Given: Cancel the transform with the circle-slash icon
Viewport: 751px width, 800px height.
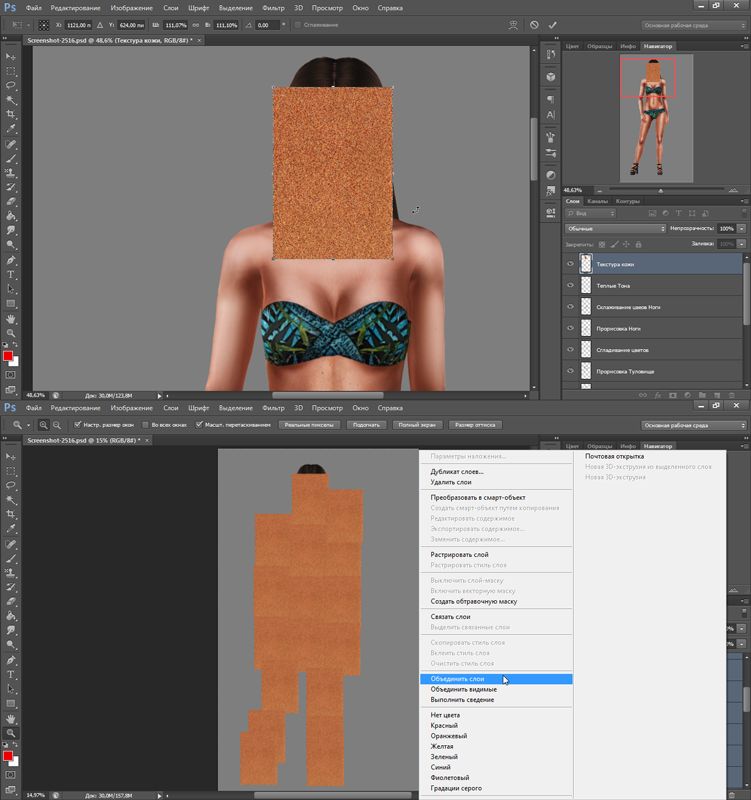Looking at the screenshot, I should point(534,25).
